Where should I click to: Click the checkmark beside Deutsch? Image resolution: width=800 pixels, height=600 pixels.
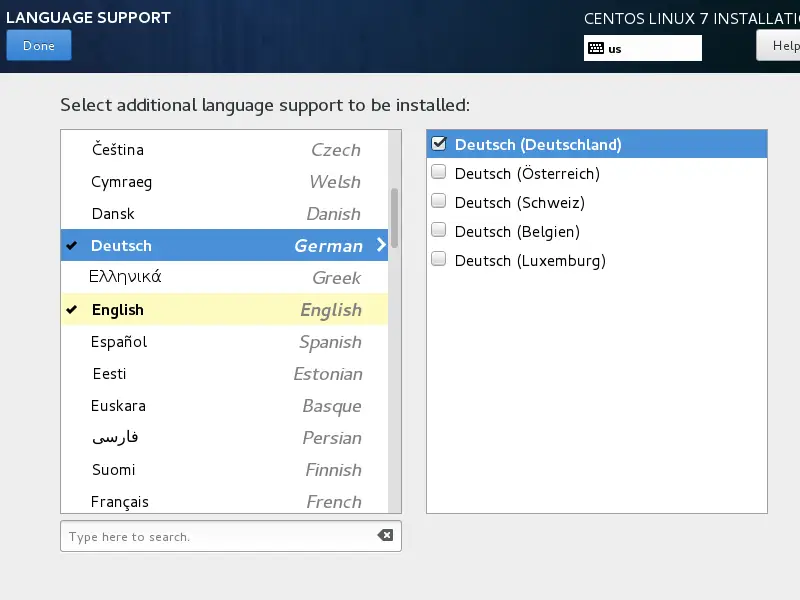[71, 245]
